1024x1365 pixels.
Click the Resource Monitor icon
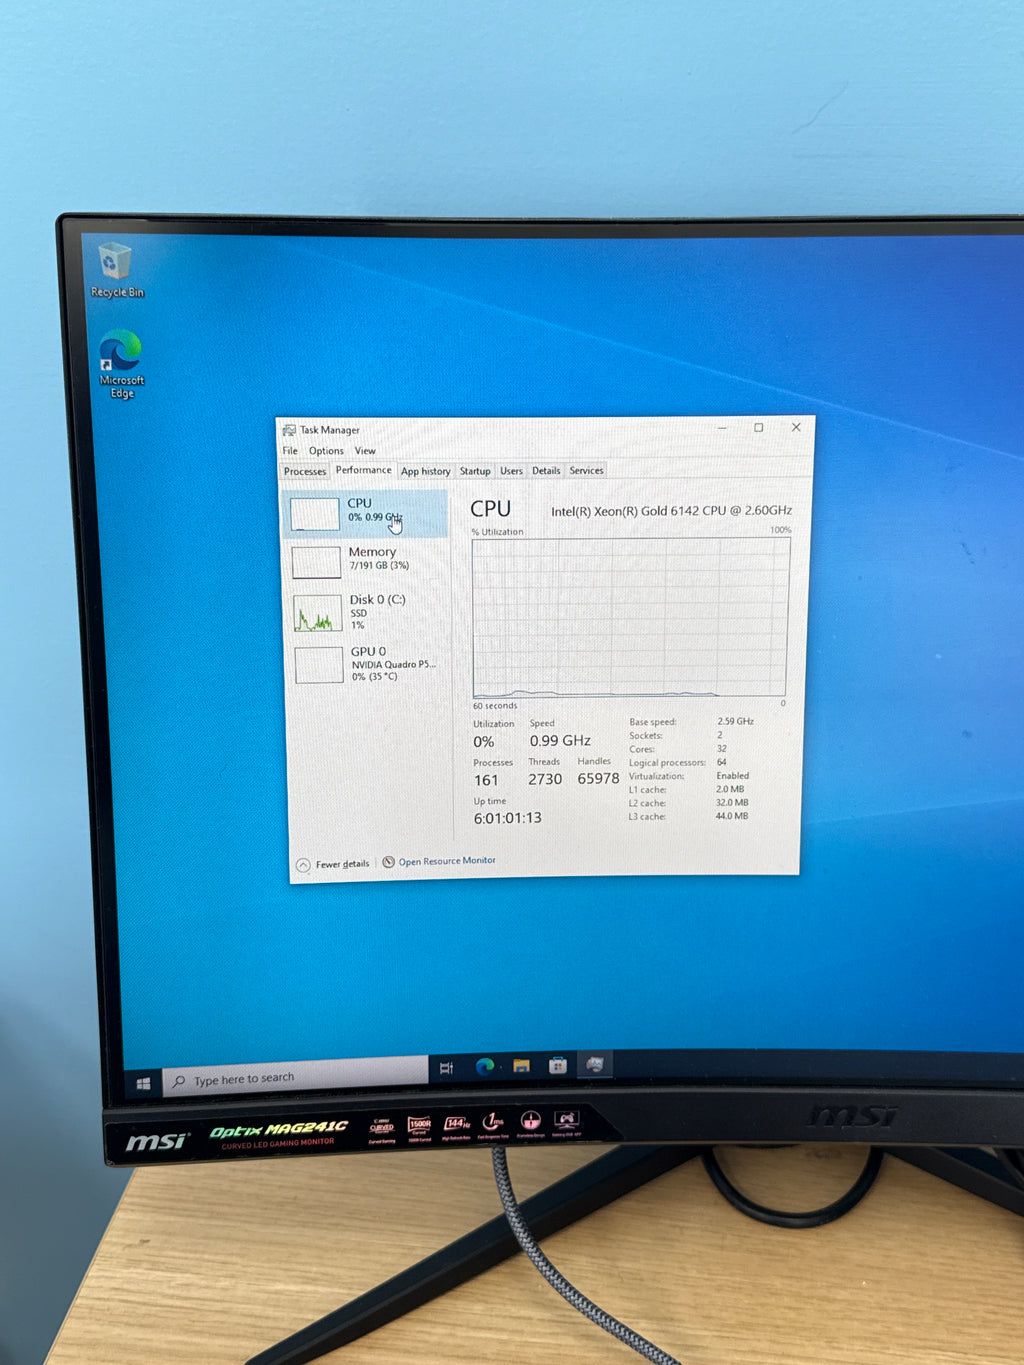click(388, 862)
